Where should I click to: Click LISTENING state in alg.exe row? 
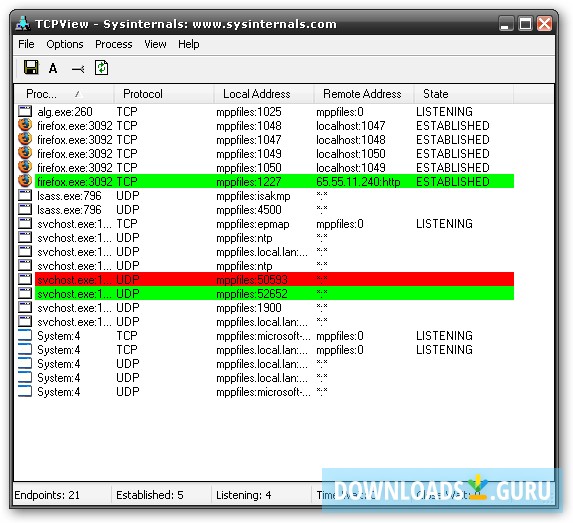coord(444,112)
